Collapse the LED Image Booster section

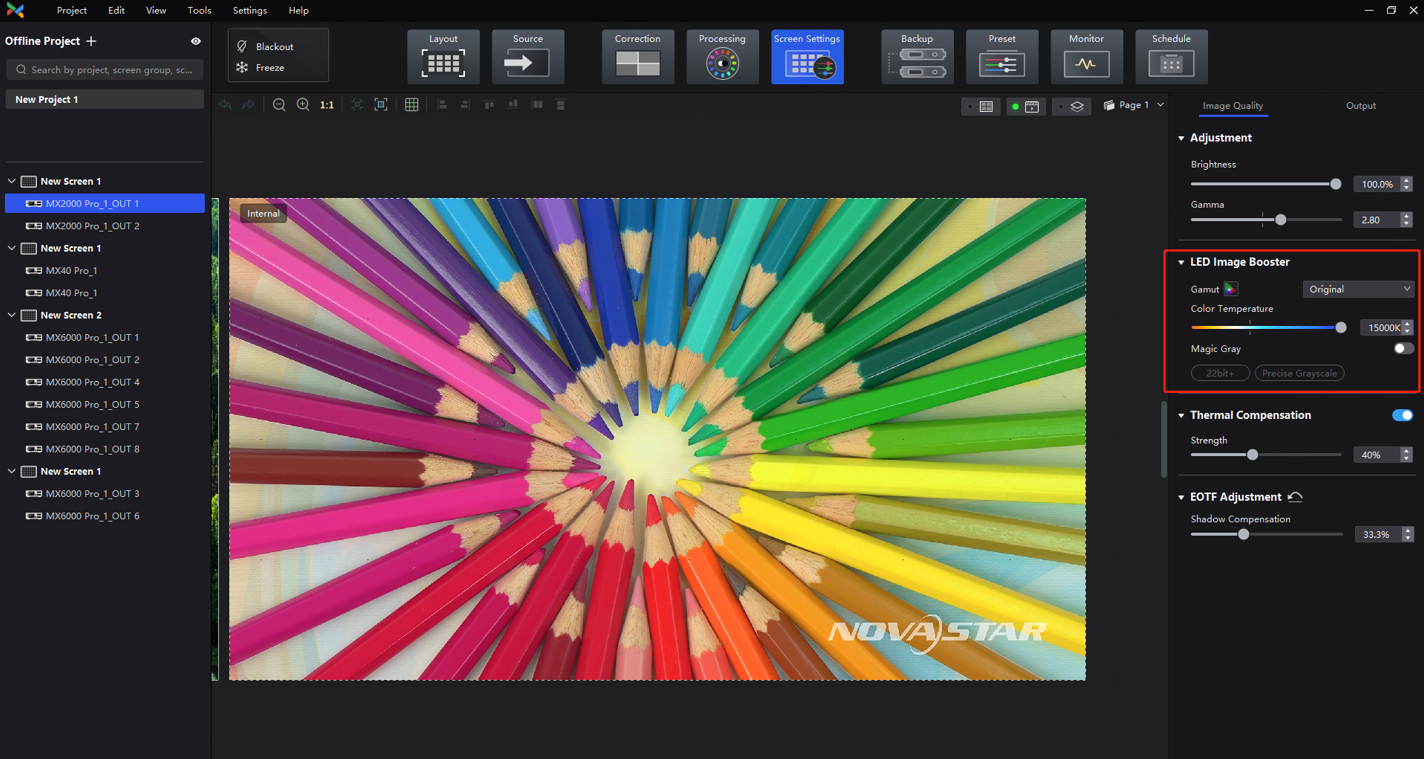click(x=1181, y=262)
